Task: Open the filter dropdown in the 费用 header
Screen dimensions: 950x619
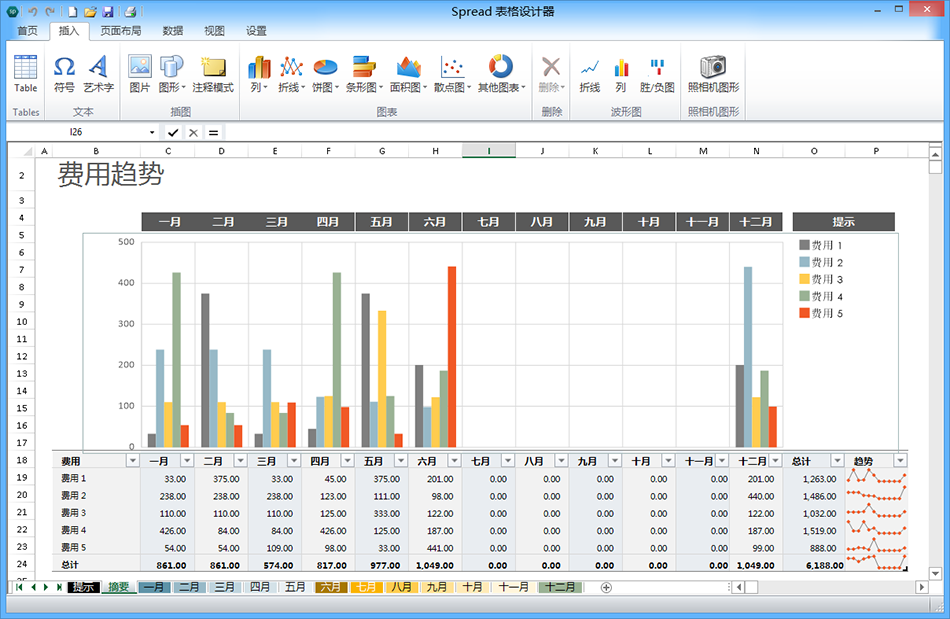Action: click(133, 461)
